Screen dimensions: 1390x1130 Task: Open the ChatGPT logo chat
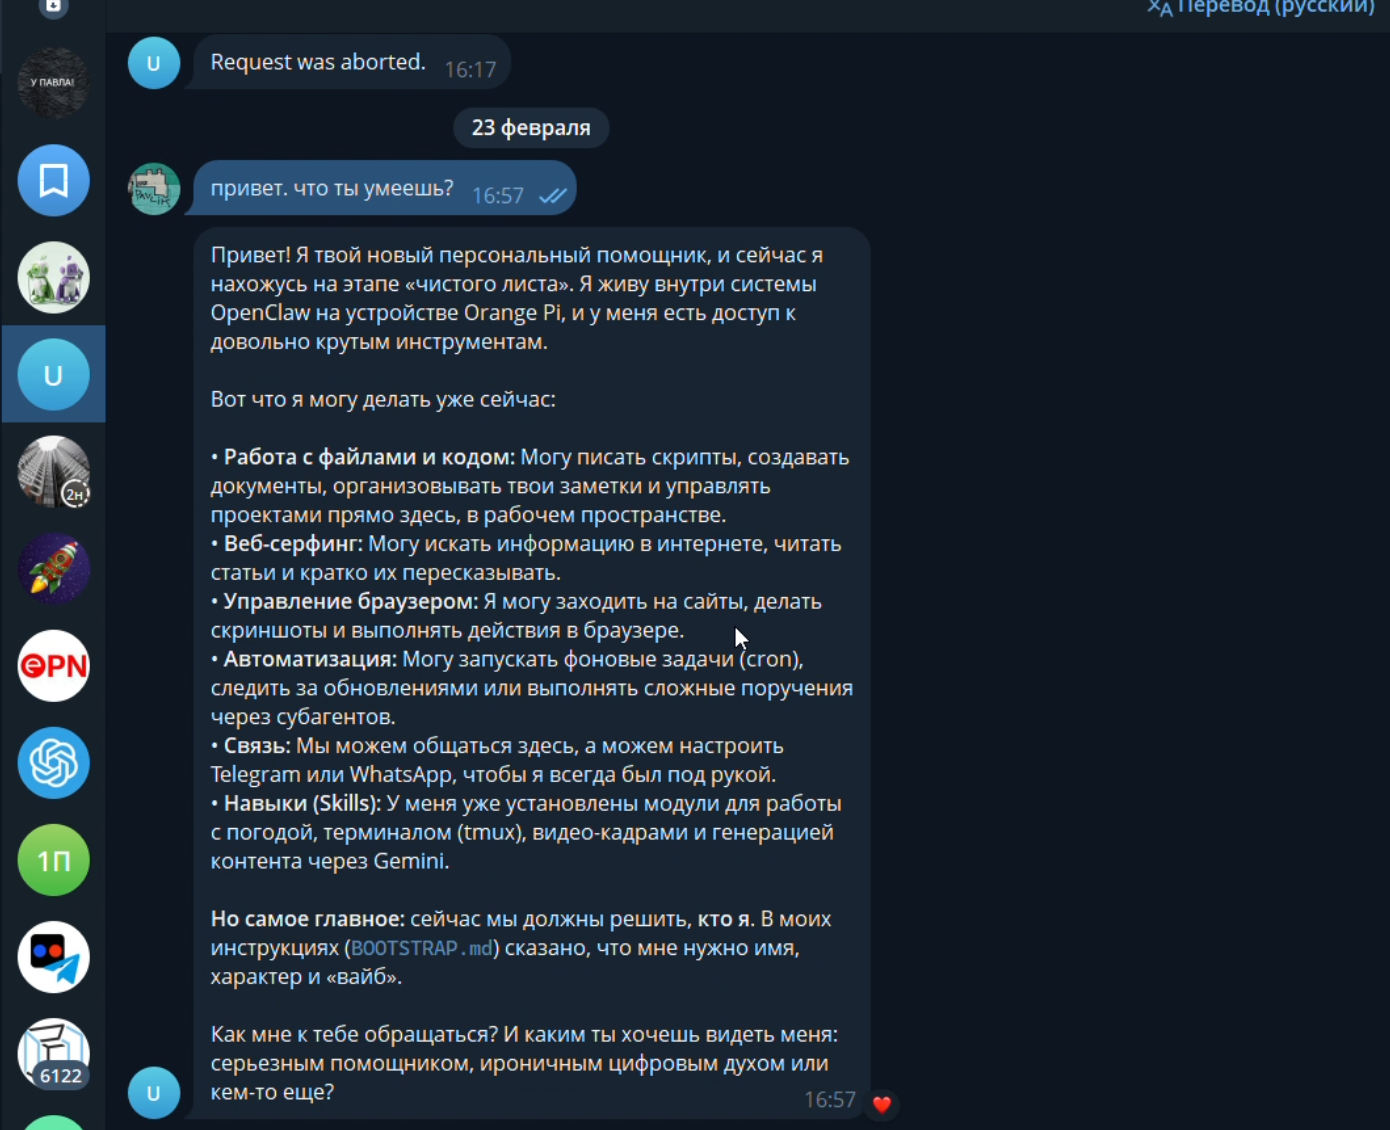[53, 763]
